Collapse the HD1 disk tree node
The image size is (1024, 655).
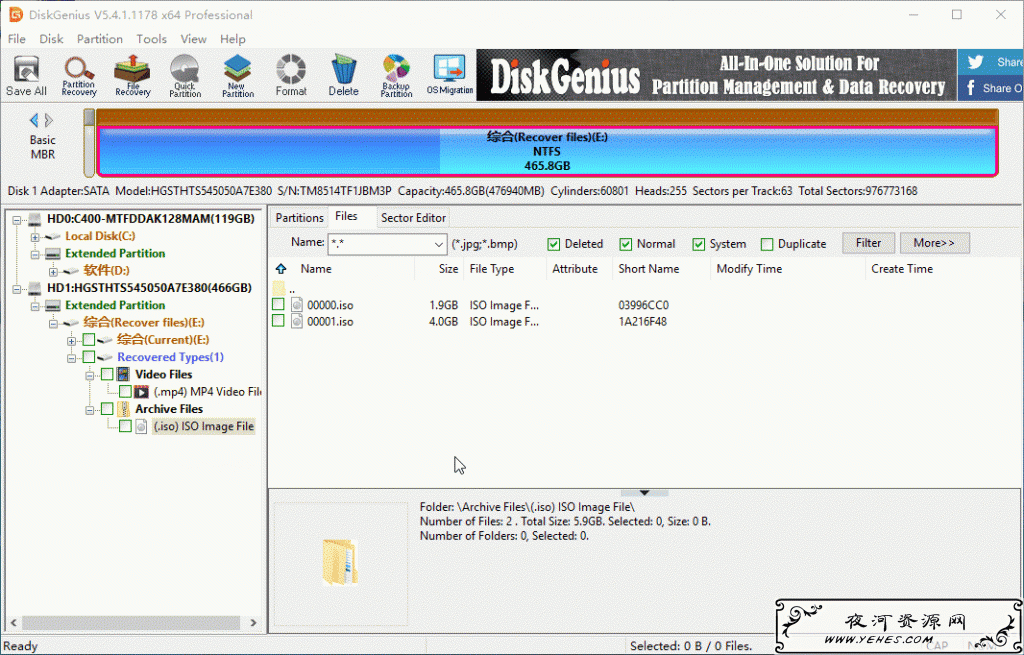pyautogui.click(x=17, y=289)
